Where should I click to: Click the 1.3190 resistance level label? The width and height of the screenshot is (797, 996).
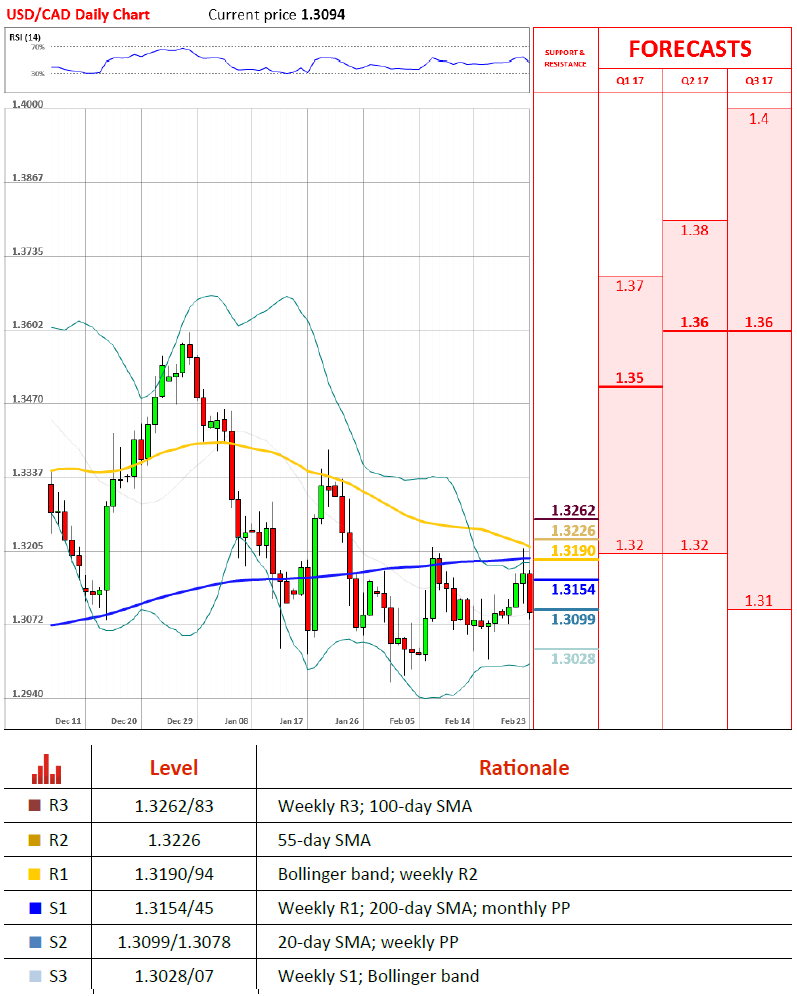573,551
